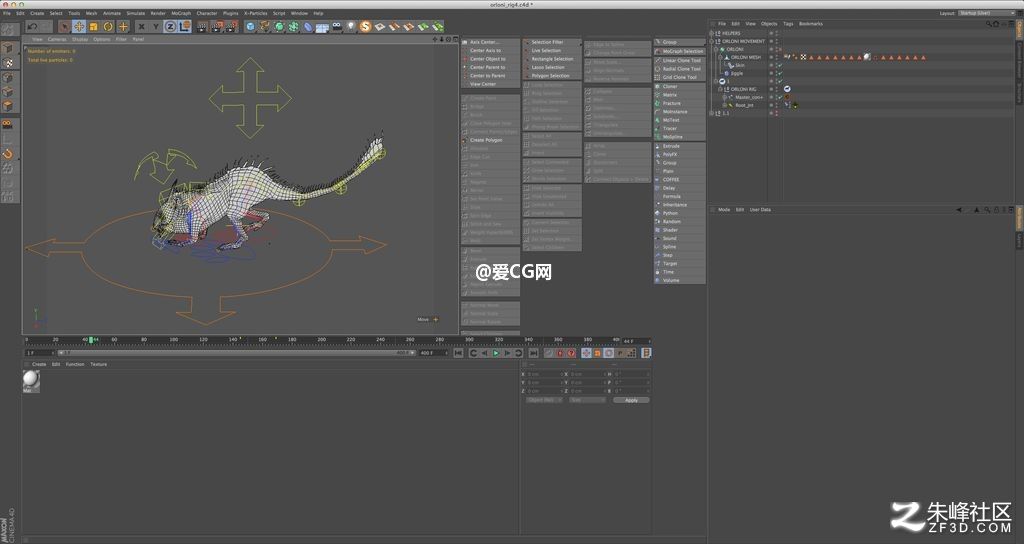This screenshot has height=544, width=1024.
Task: Click Apply in coordinates panel
Action: click(631, 400)
